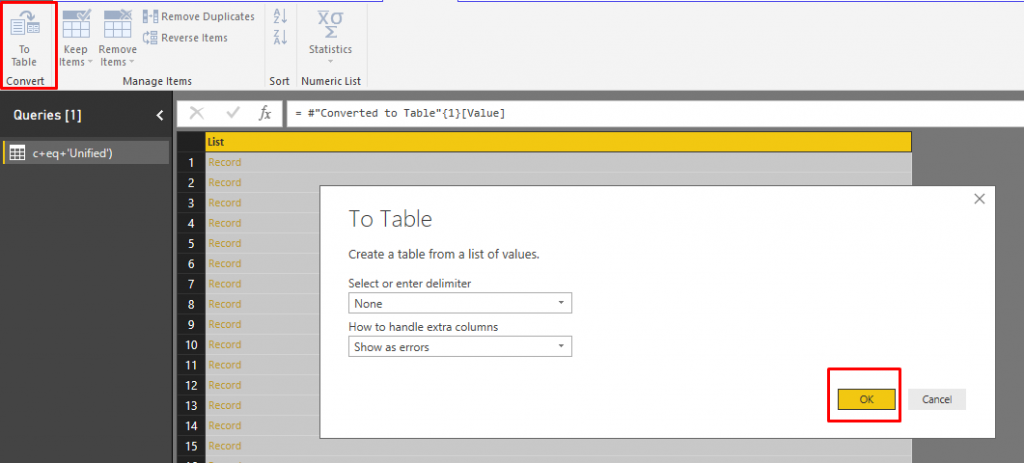The image size is (1024, 463).
Task: Click Remove Duplicates in Manage Items
Action: (199, 16)
